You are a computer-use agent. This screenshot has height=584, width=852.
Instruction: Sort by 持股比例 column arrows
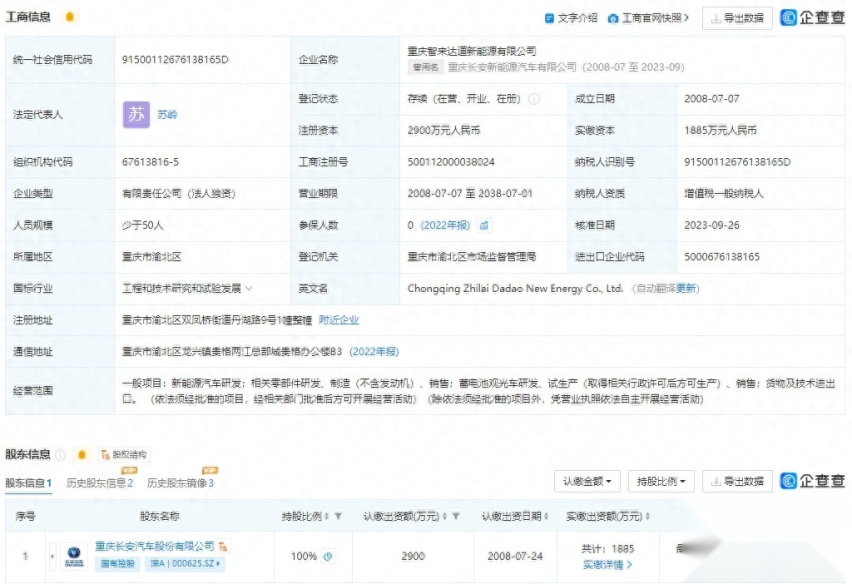point(327,516)
